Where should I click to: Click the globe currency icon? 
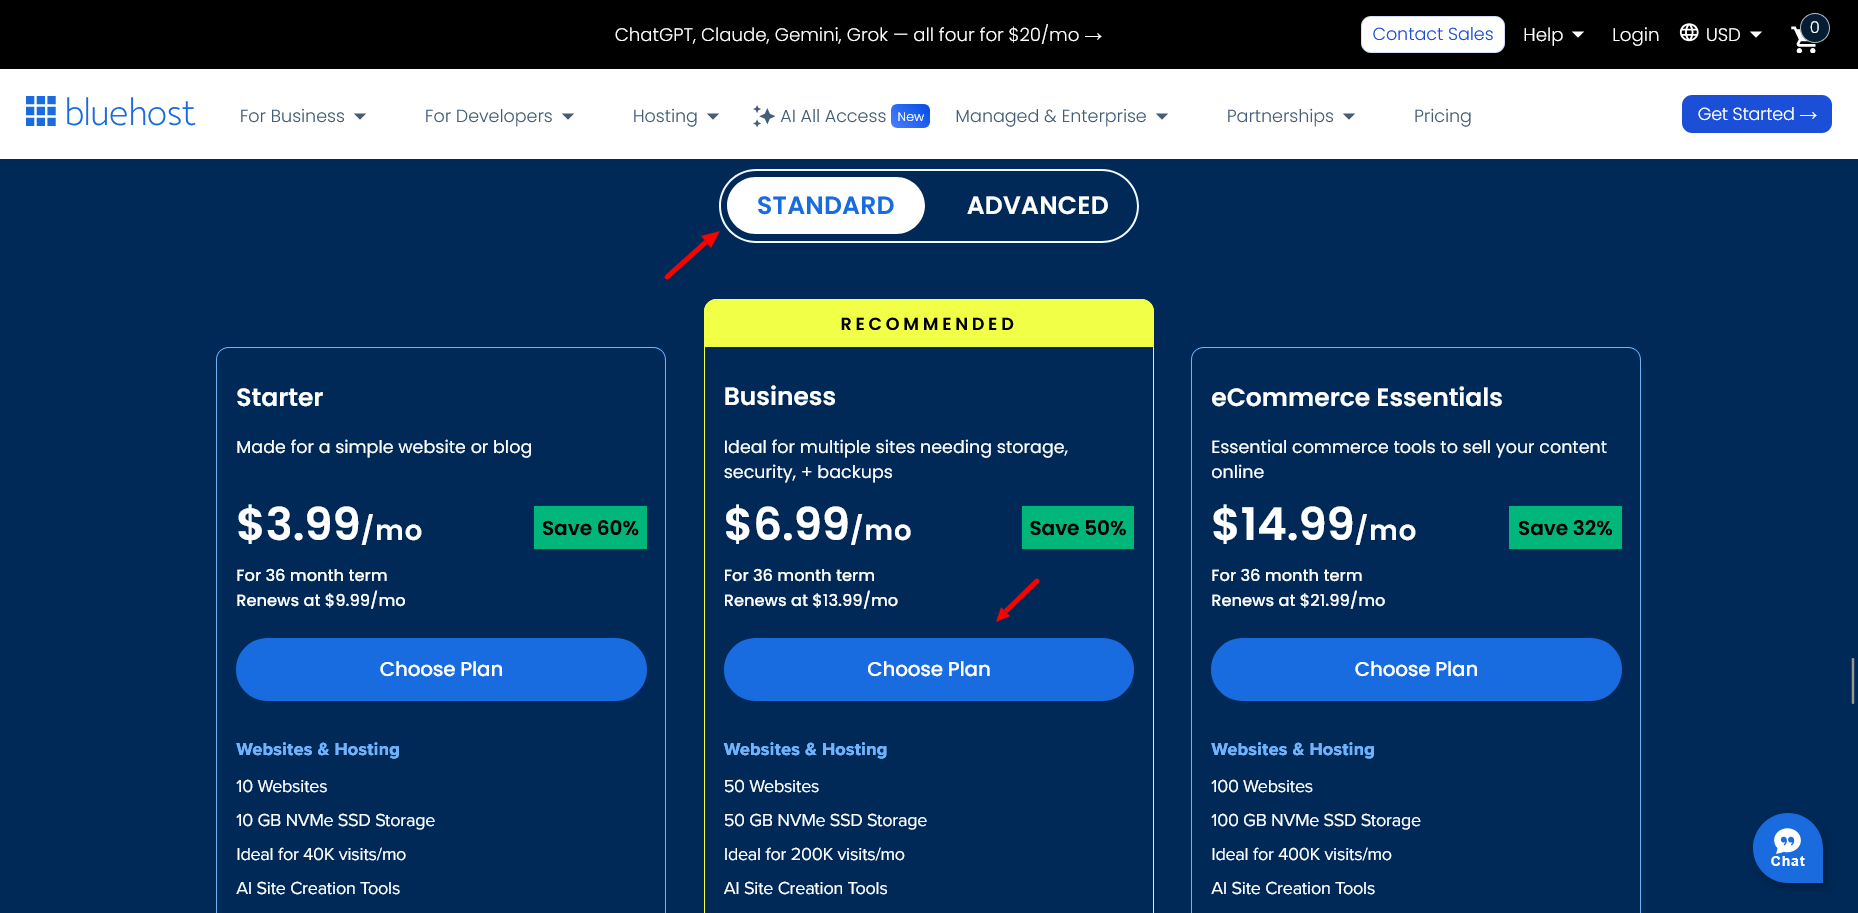(x=1689, y=33)
